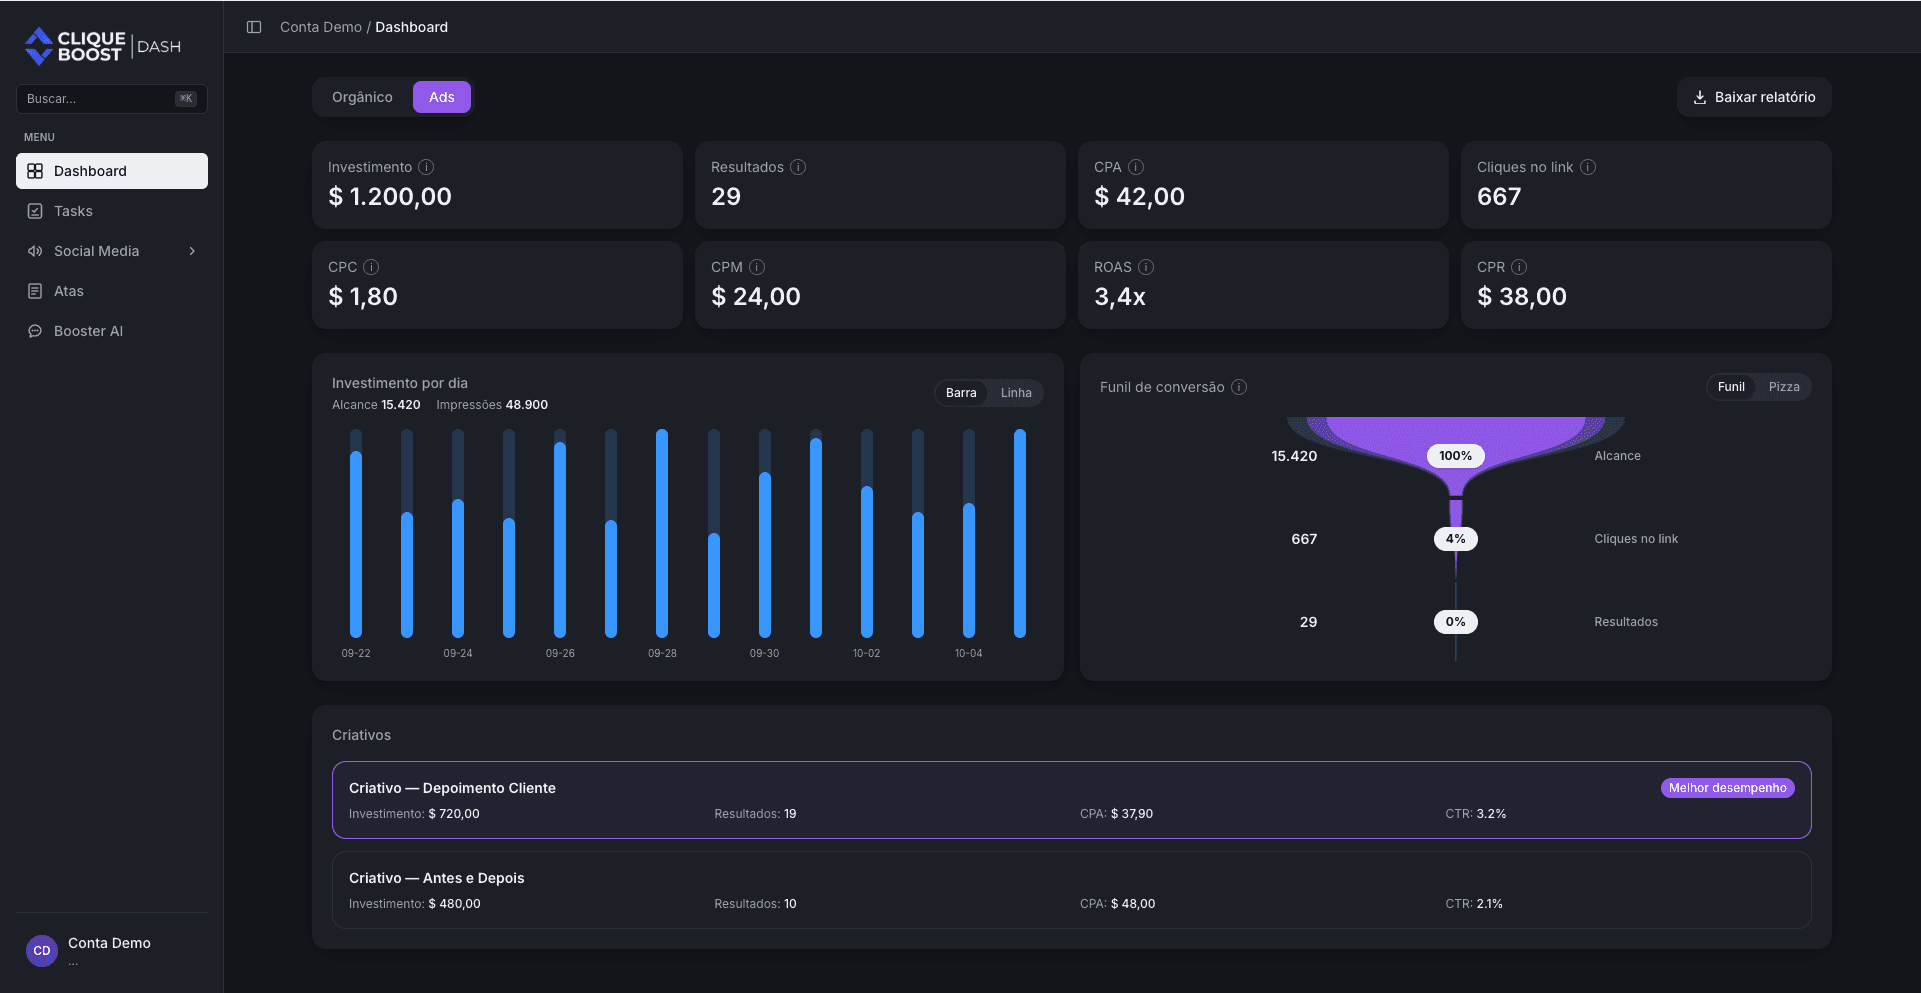This screenshot has width=1921, height=993.
Task: Click the Tasks checklist icon
Action: 35,211
